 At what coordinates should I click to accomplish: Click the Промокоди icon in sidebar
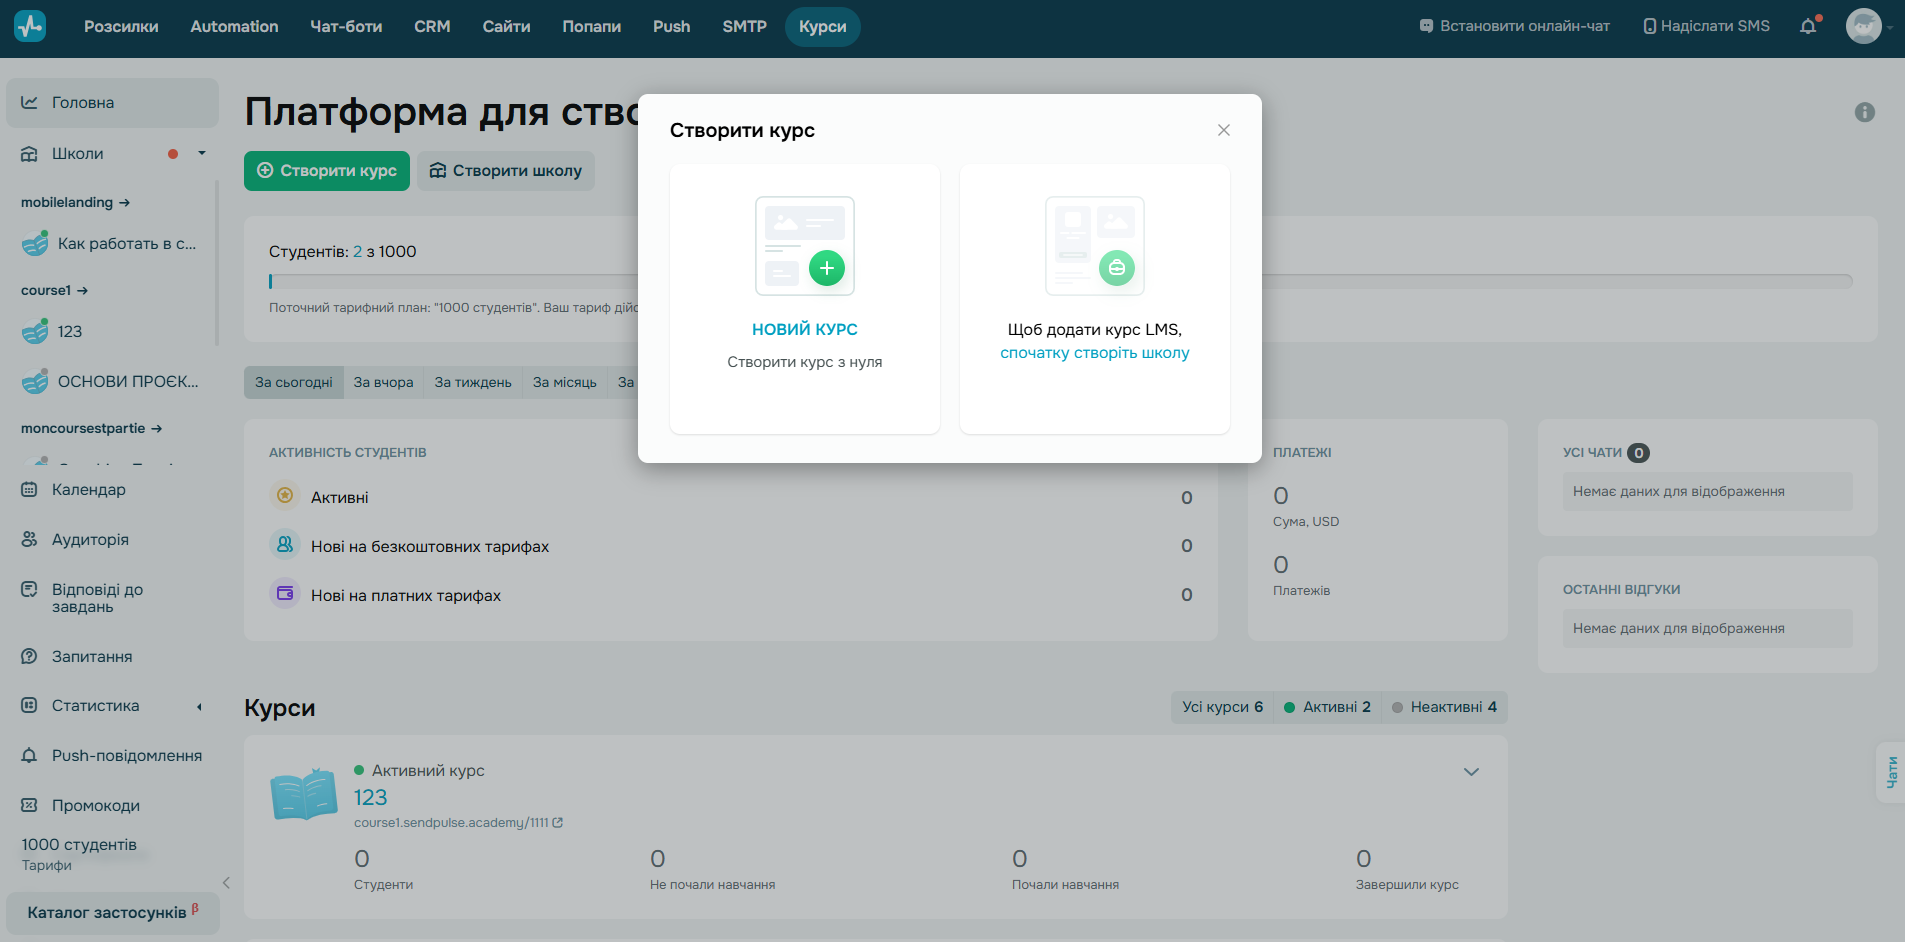click(x=30, y=805)
